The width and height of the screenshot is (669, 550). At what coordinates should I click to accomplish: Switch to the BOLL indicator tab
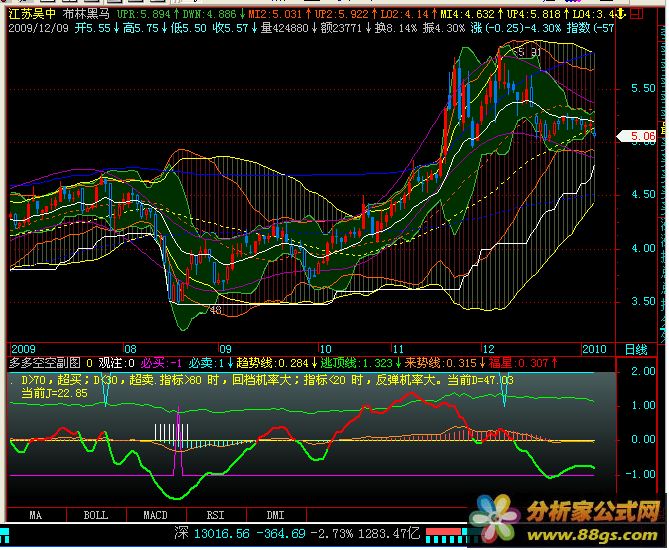pyautogui.click(x=95, y=515)
